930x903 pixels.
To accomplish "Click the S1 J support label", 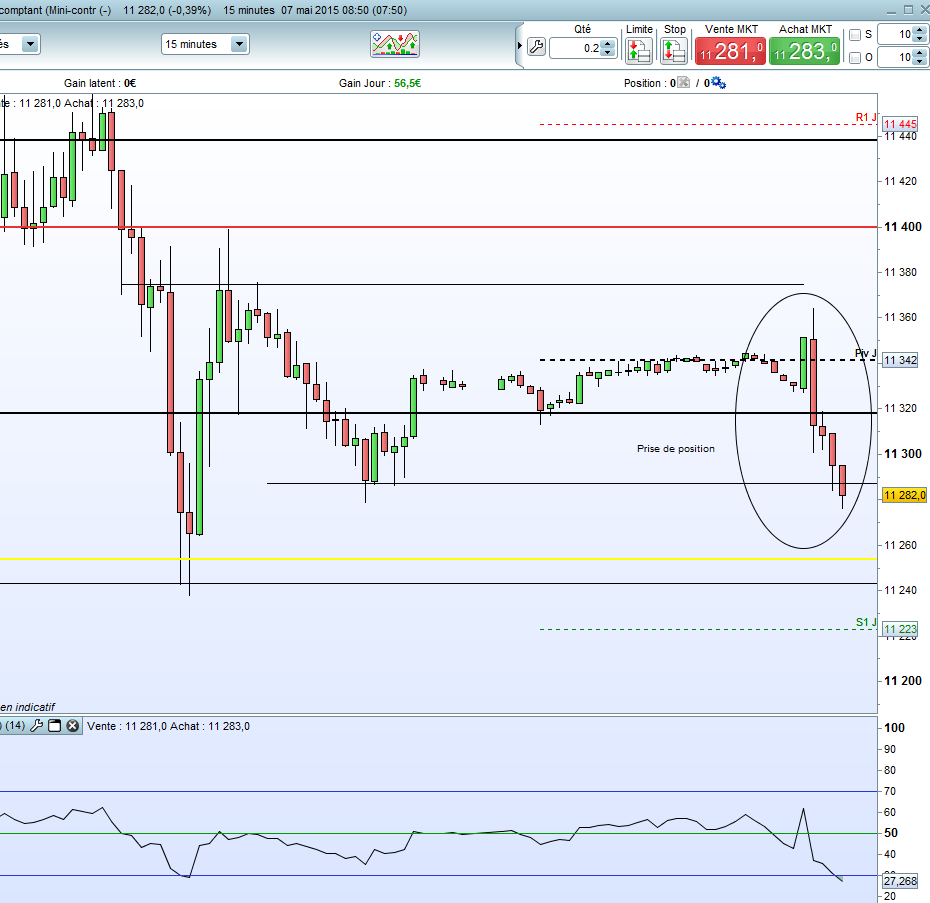I will (x=866, y=622).
